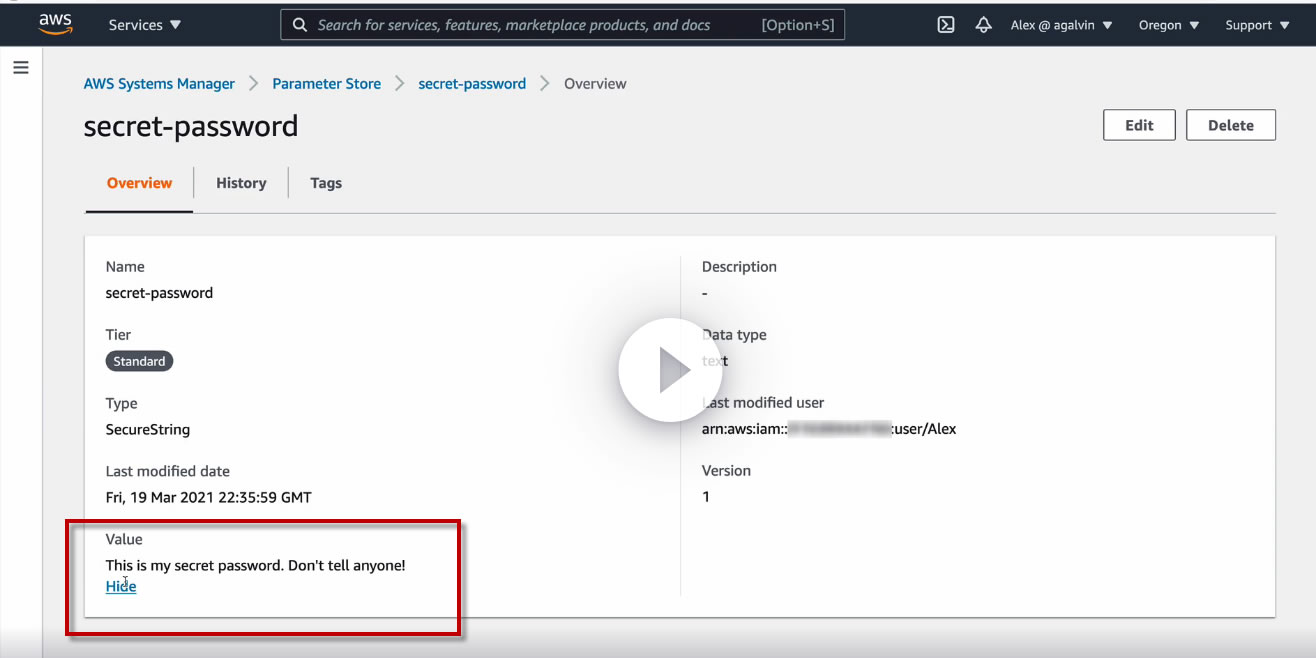Open the Services dropdown menu
This screenshot has width=1316, height=658.
click(x=145, y=25)
